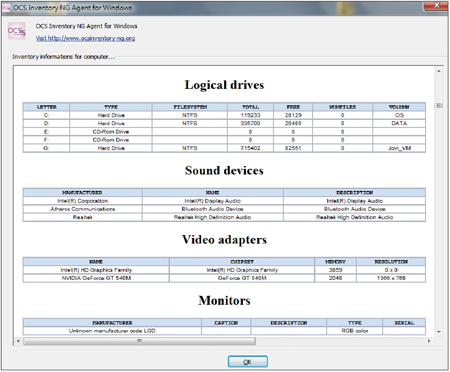Click the SERIAL column header in Monitors
Image resolution: width=450 pixels, height=372 pixels.
tap(404, 323)
